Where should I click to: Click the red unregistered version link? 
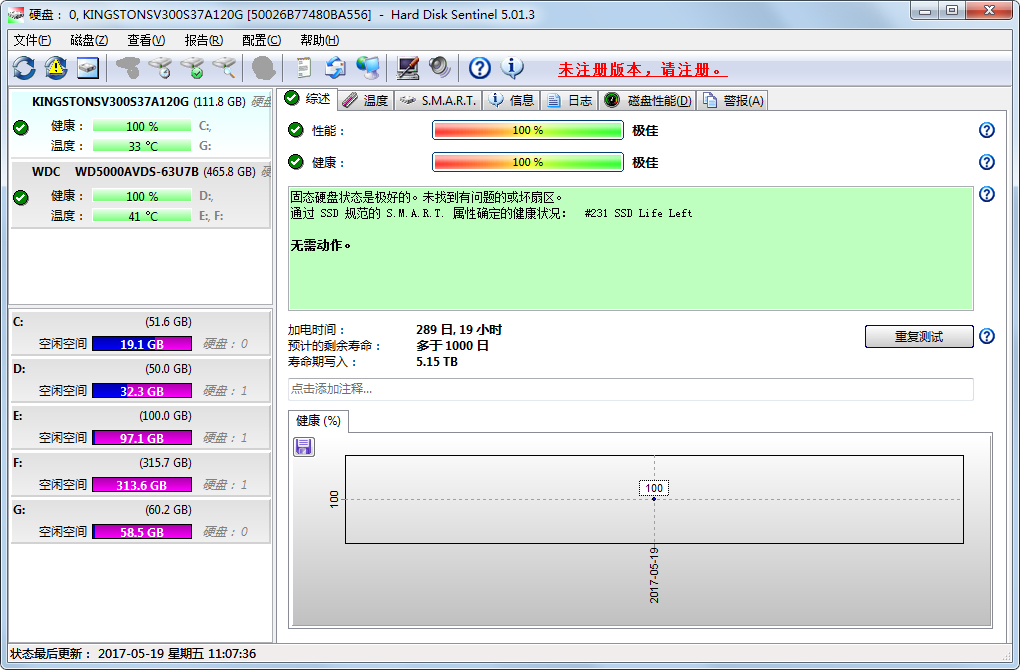coord(642,70)
